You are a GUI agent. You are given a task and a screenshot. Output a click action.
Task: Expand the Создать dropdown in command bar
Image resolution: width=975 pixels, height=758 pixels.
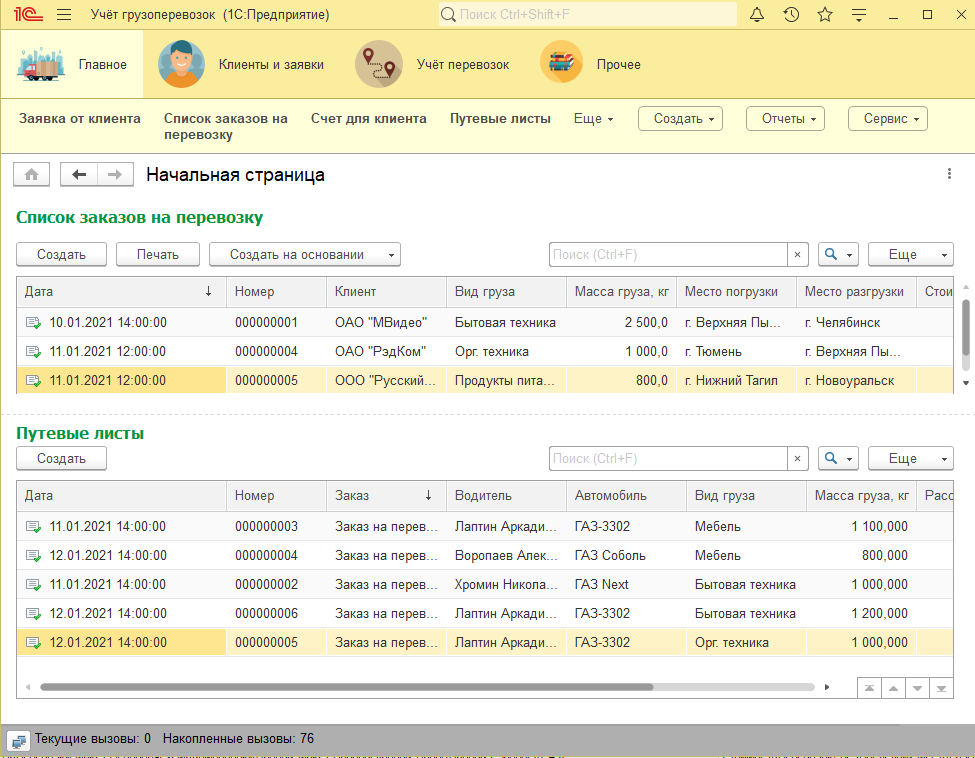[x=680, y=119]
